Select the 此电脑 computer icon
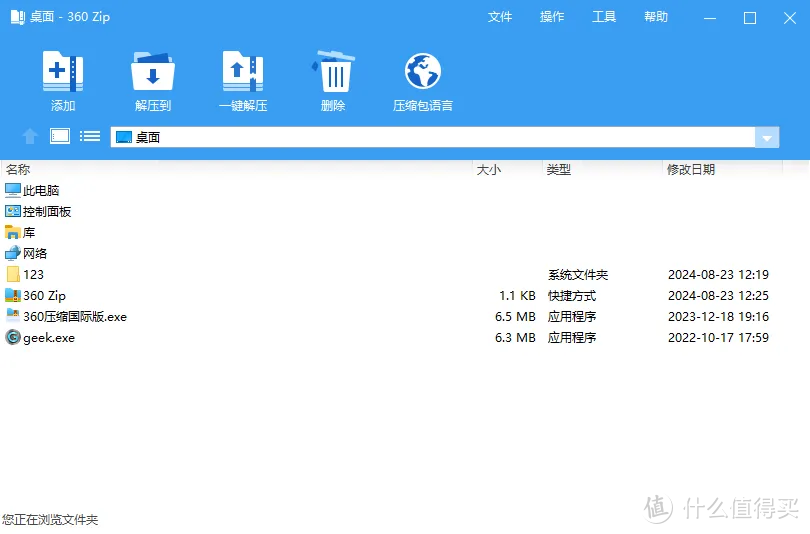810x534 pixels. click(13, 191)
